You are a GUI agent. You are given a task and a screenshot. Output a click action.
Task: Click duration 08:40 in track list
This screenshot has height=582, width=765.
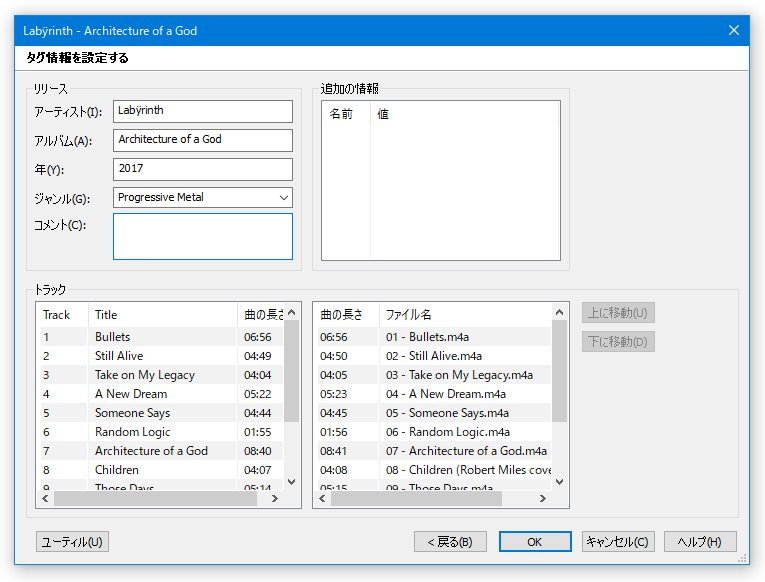[258, 451]
